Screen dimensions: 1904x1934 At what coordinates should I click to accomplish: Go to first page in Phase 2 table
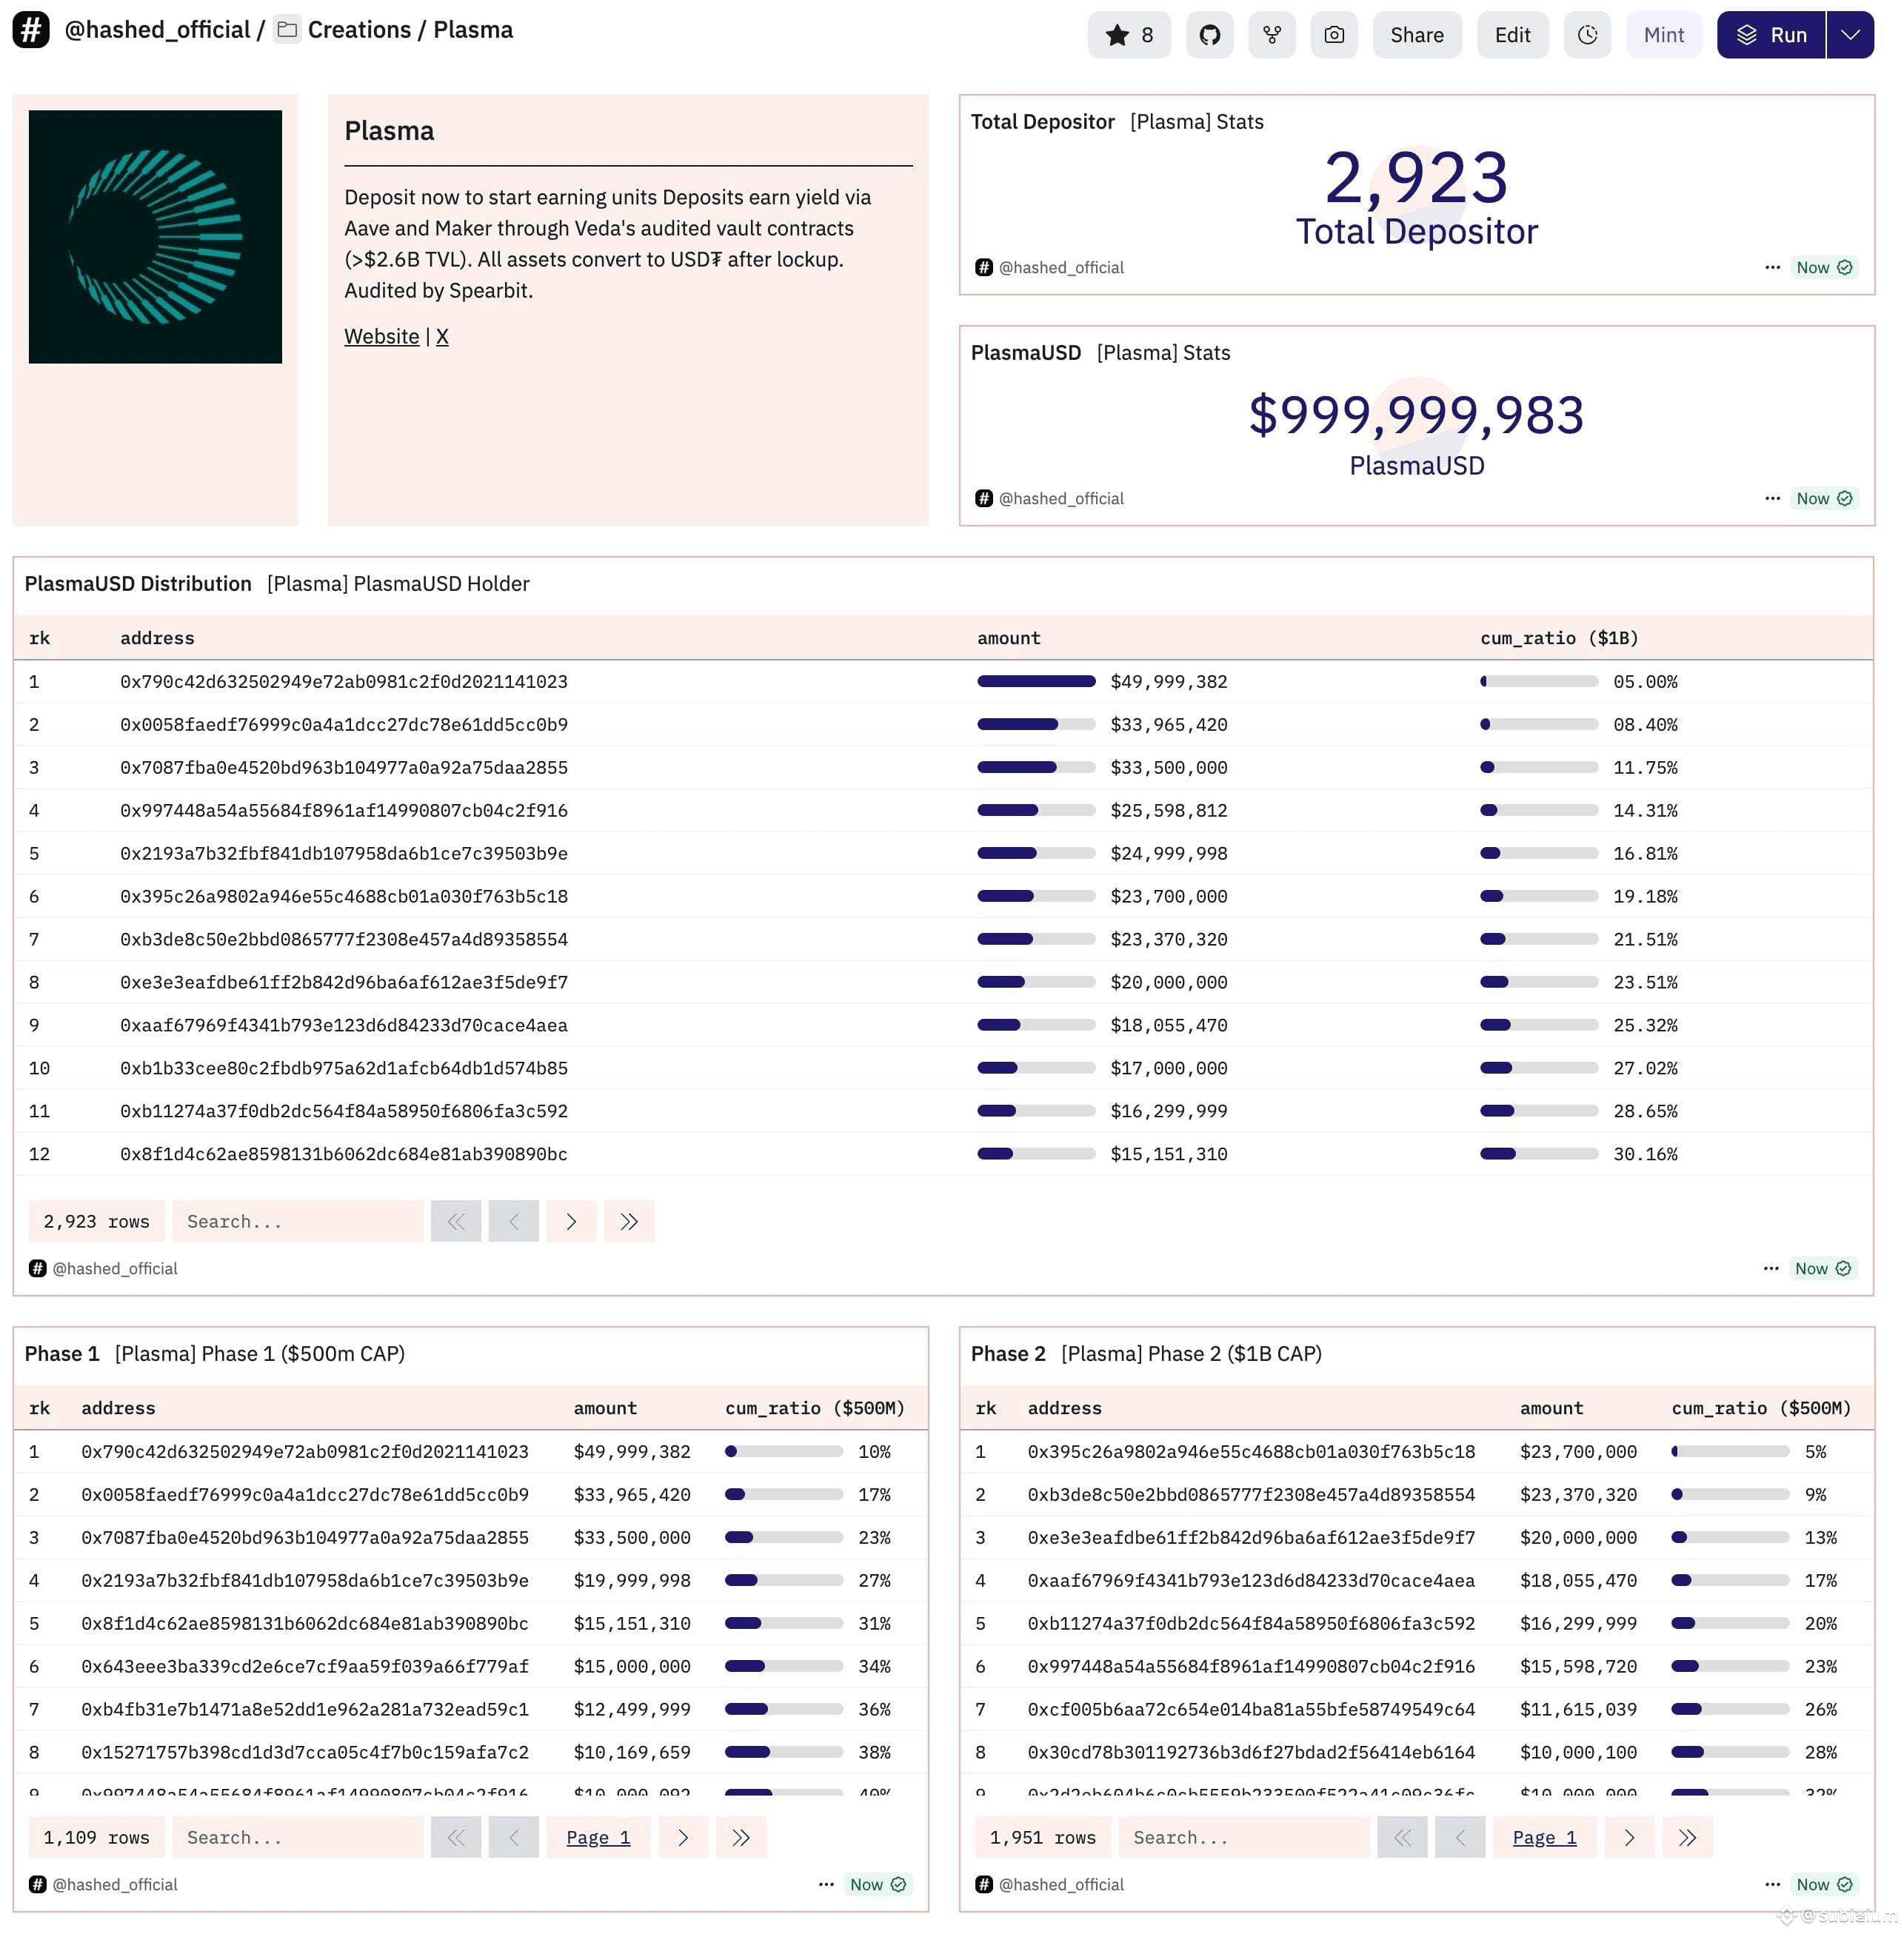1402,1837
